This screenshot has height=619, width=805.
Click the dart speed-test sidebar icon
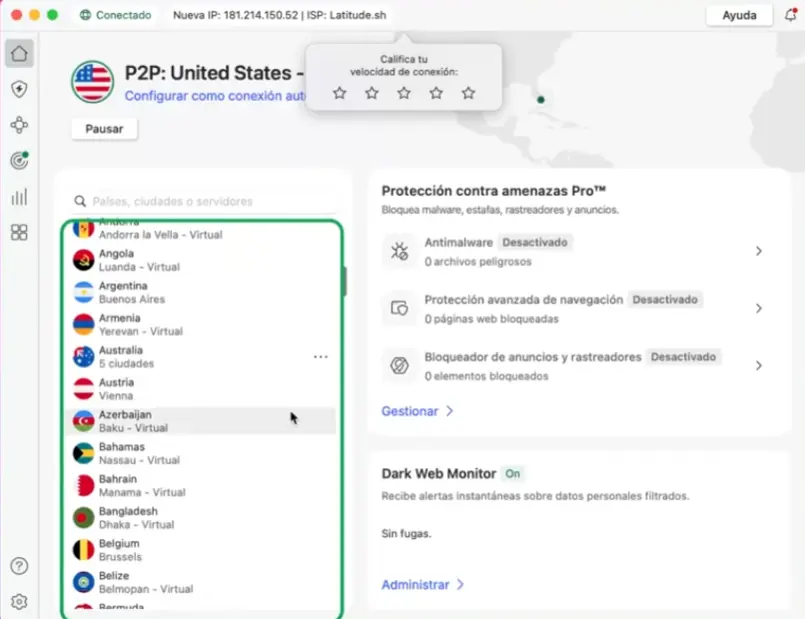tap(18, 160)
